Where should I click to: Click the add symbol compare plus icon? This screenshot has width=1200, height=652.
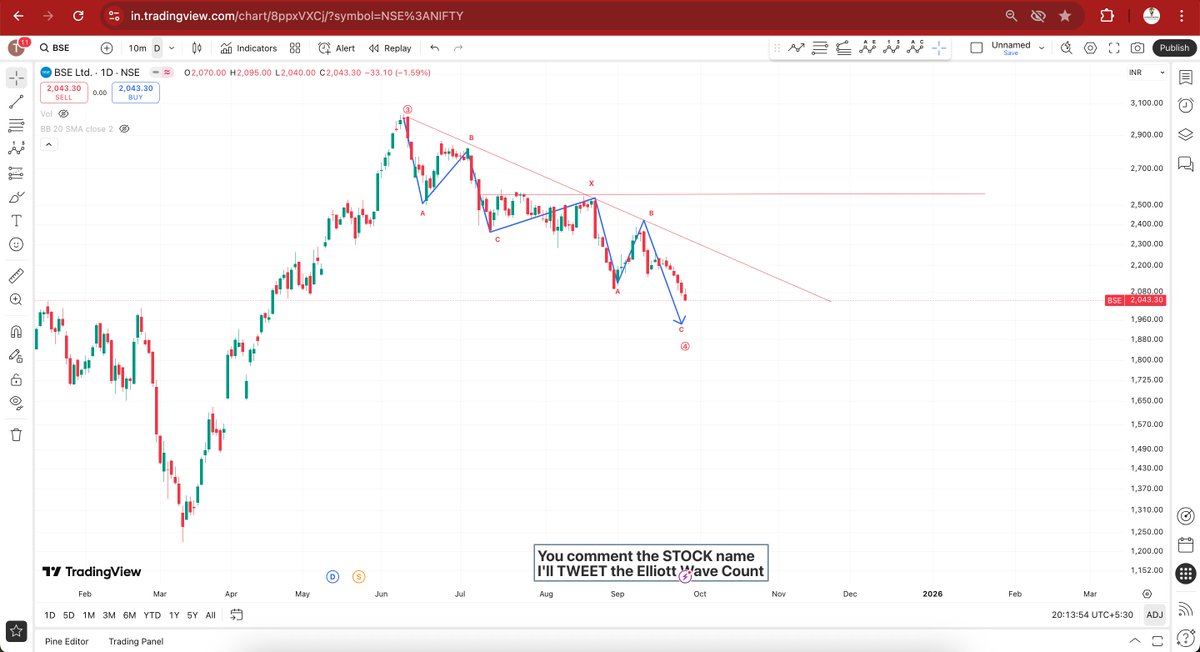point(107,48)
